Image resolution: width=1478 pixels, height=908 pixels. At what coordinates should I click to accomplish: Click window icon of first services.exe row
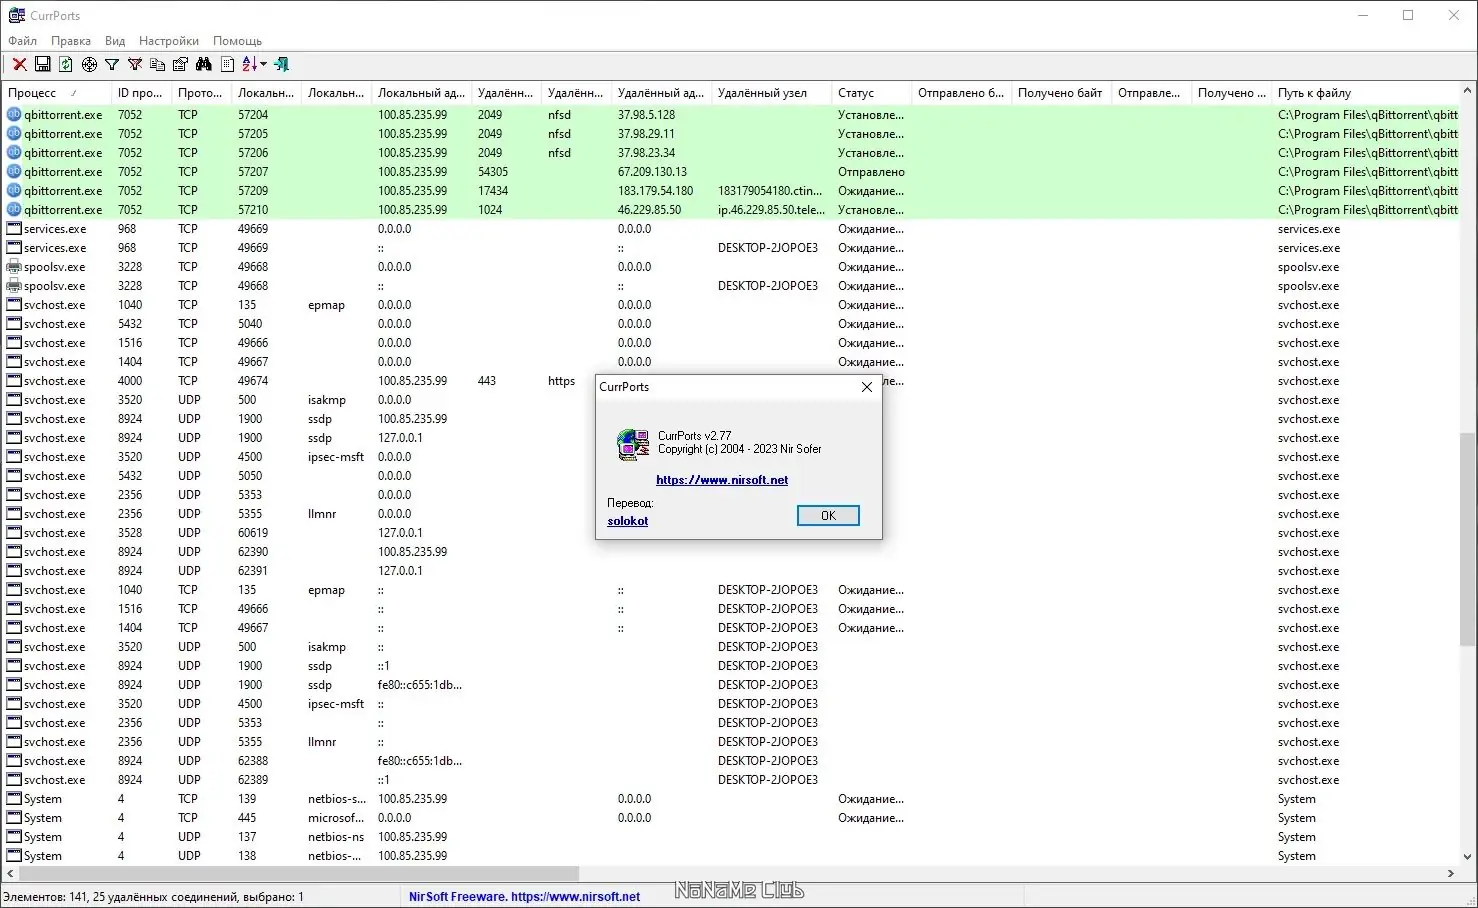14,229
